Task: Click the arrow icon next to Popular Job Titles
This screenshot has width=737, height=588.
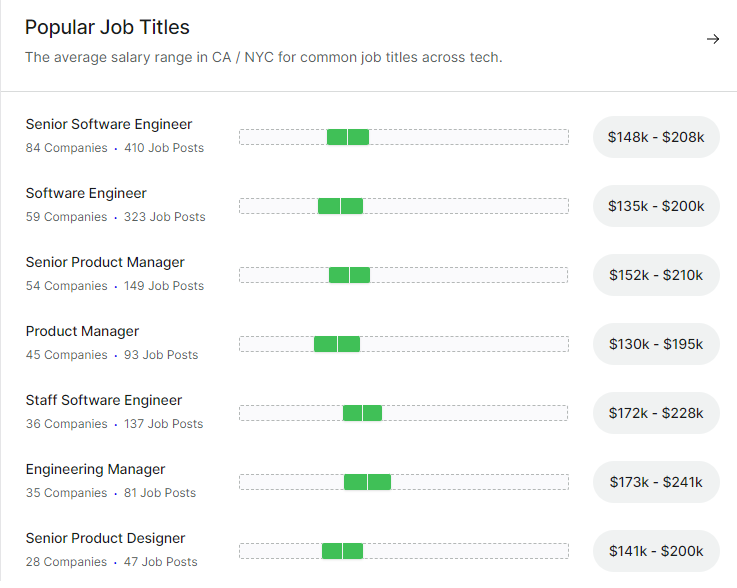Action: coord(713,39)
